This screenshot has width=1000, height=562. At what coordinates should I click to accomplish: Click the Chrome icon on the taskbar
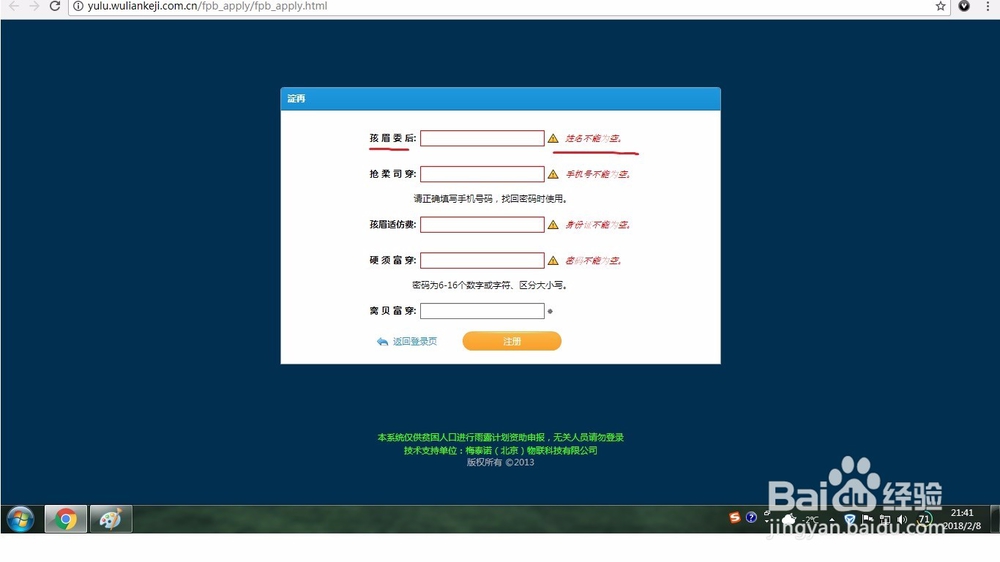click(x=65, y=519)
